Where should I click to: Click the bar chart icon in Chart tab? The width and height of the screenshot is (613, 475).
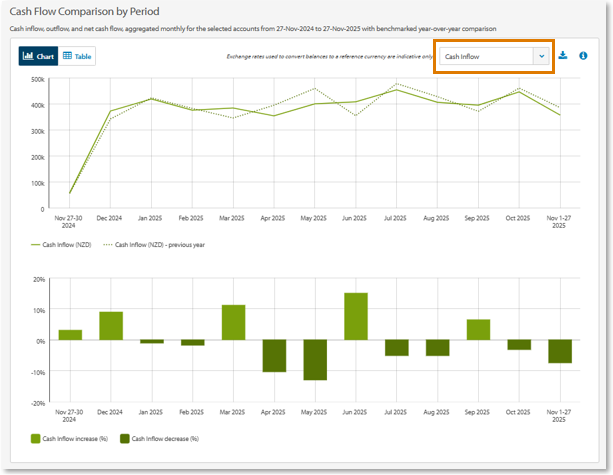click(x=28, y=57)
